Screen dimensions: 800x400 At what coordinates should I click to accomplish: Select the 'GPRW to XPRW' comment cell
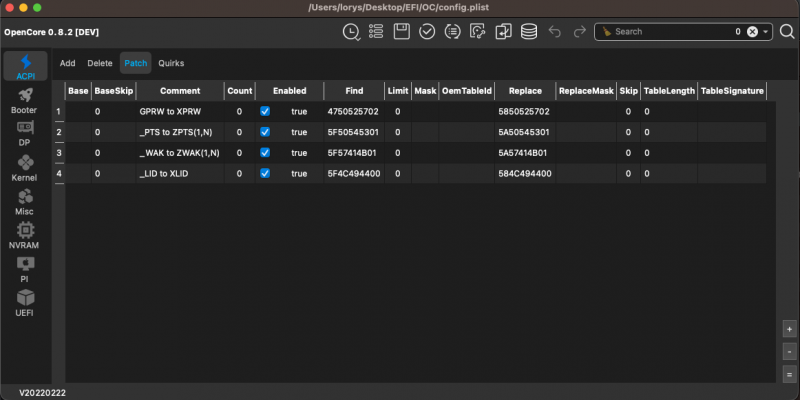[180, 111]
